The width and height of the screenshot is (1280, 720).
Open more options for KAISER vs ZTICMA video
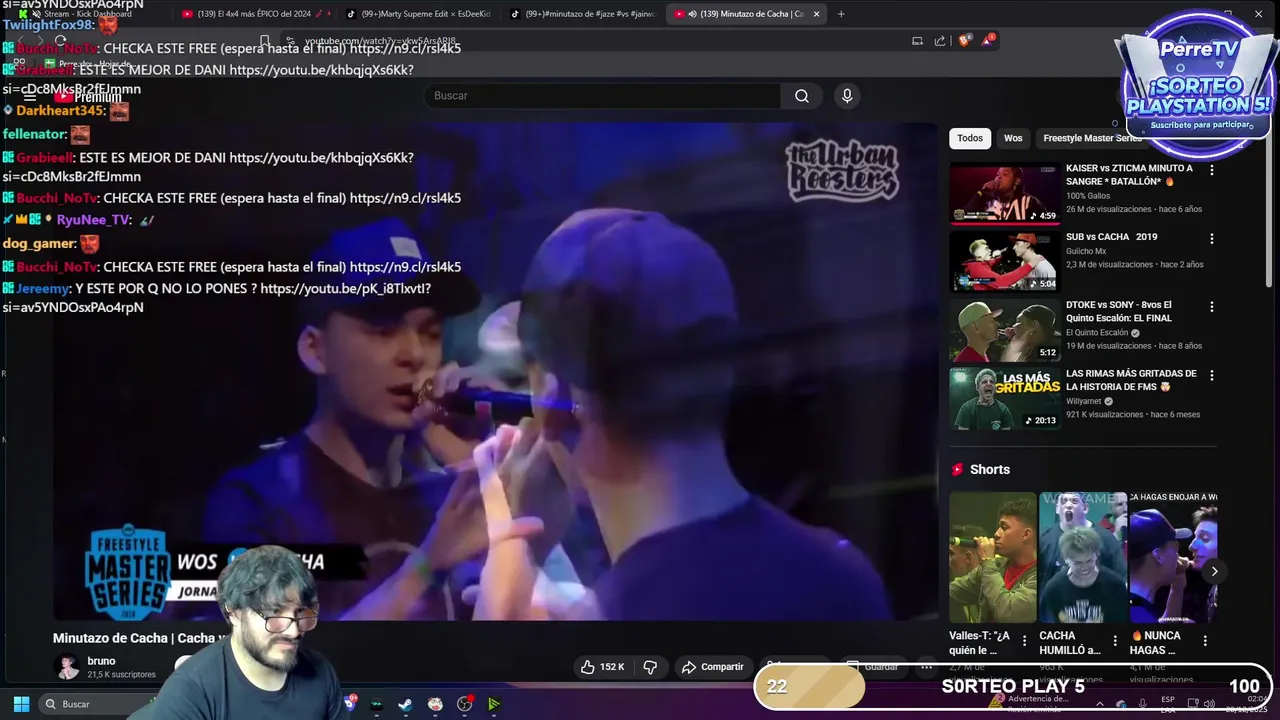coord(1212,170)
